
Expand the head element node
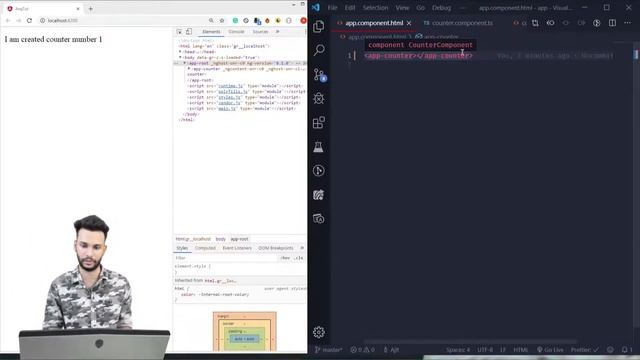tap(180, 52)
